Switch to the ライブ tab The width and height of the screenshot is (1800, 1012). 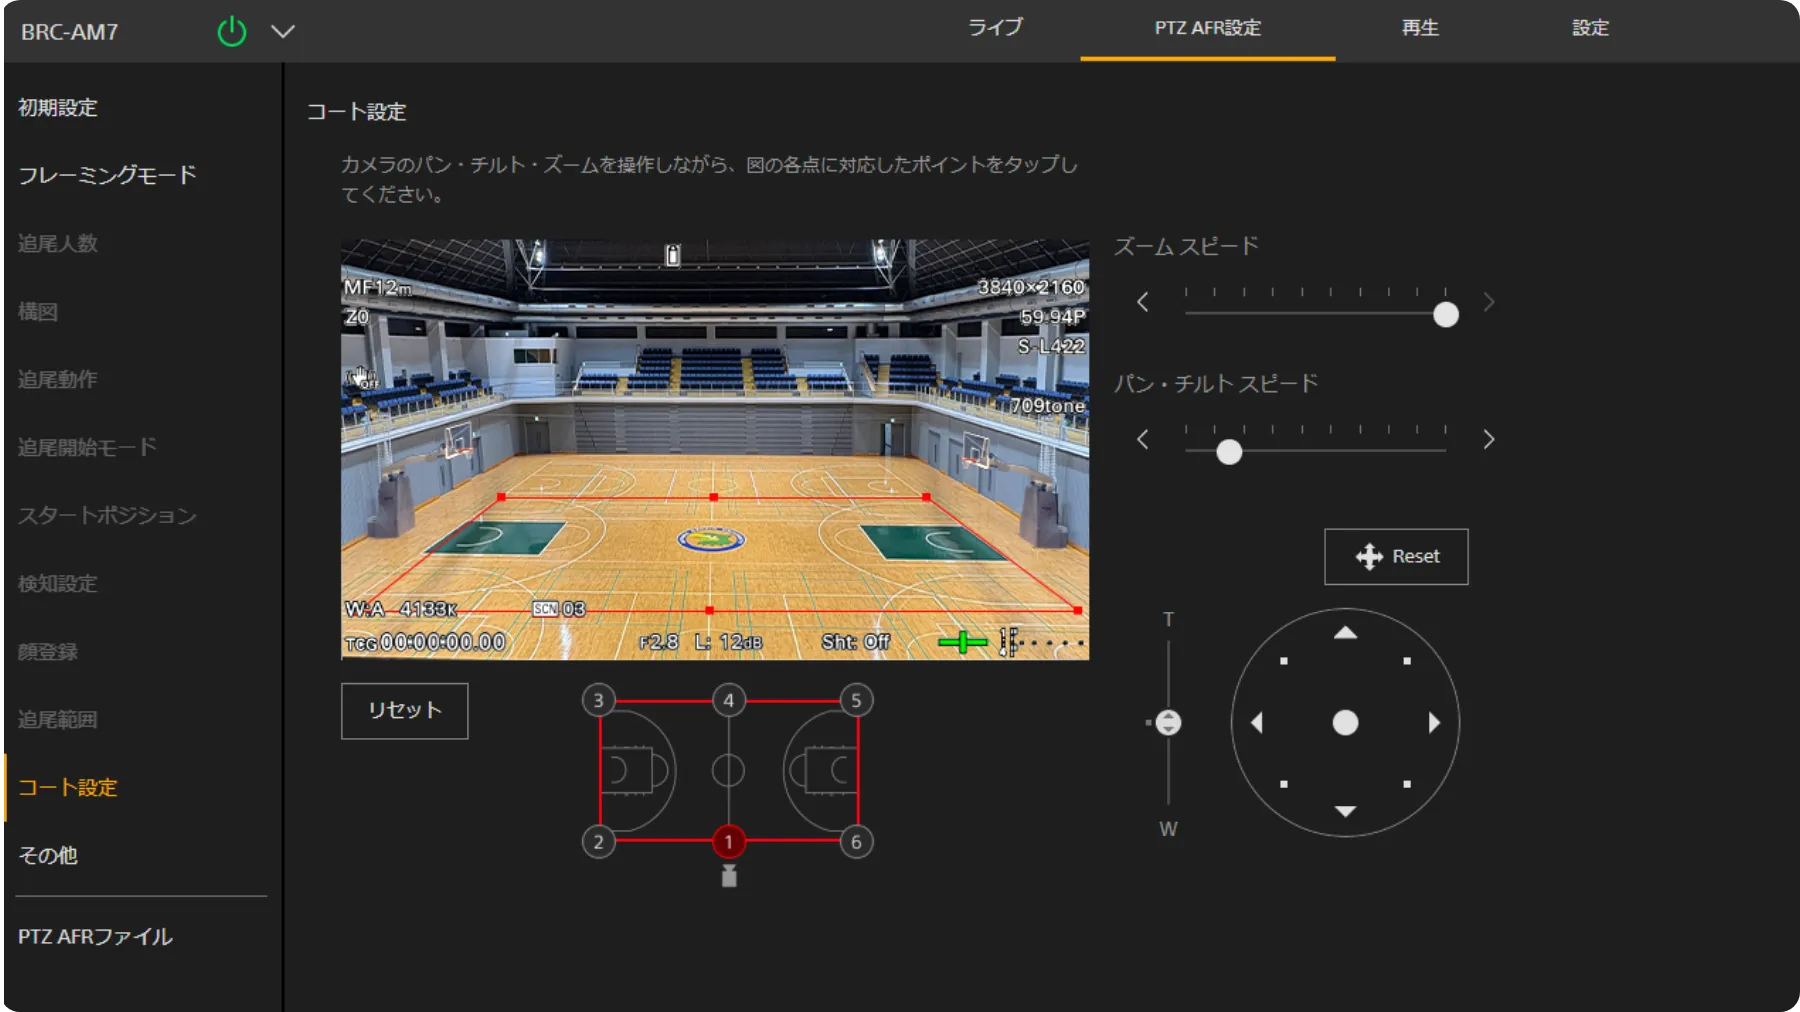coord(995,28)
